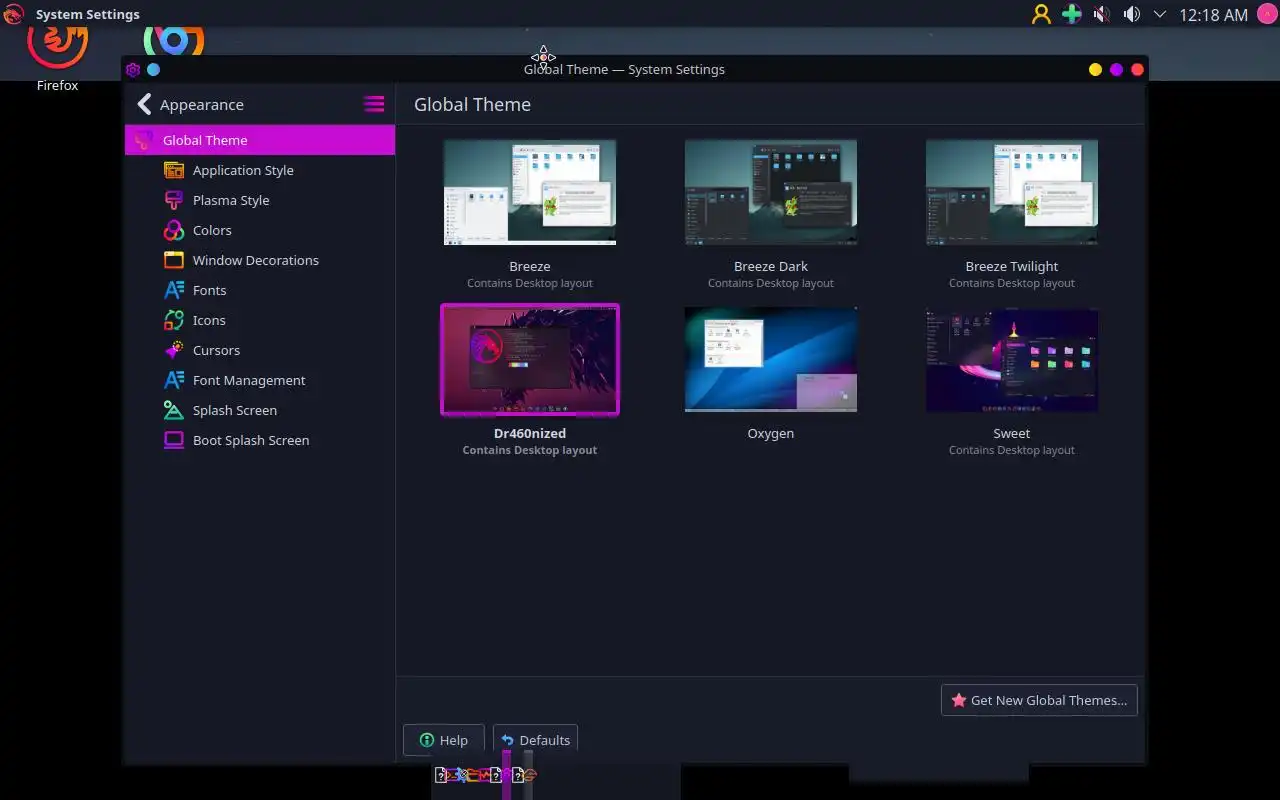Select the Breeze Dark theme thumbnail
The image size is (1280, 800).
click(x=771, y=192)
